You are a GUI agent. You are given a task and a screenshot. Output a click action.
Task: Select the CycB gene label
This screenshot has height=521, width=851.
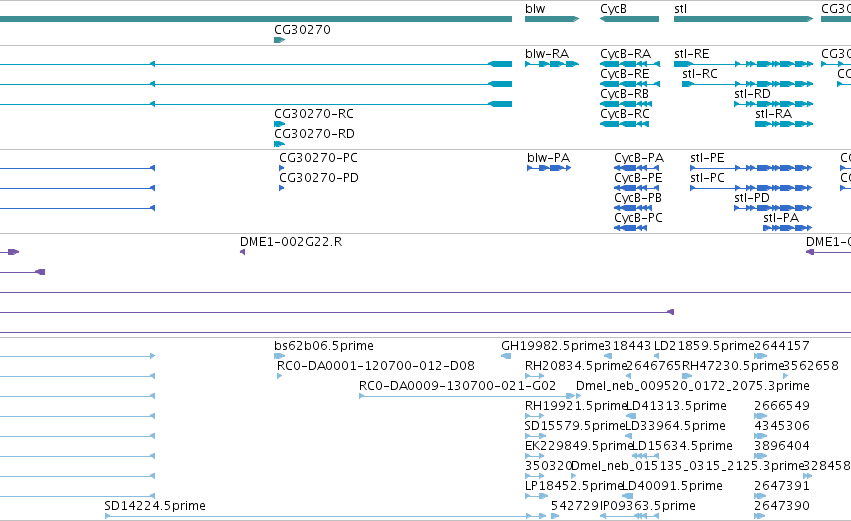coord(613,9)
